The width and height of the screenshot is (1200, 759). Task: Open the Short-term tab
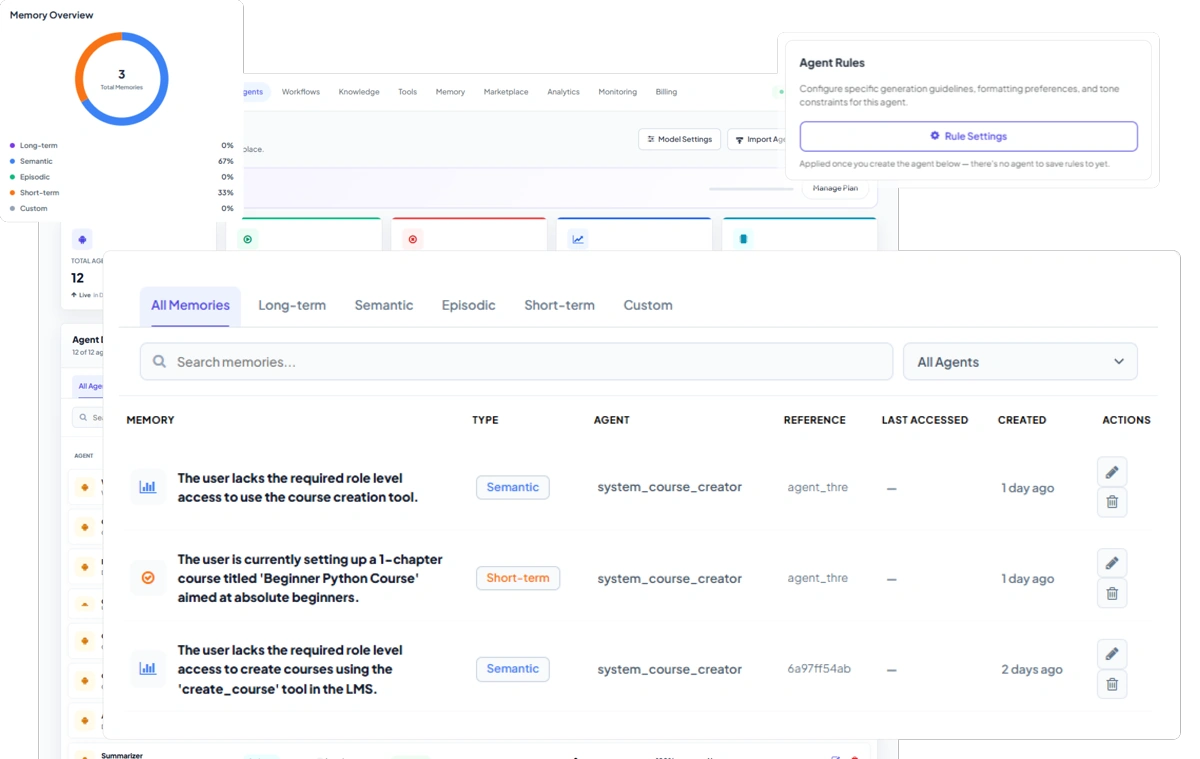click(559, 305)
